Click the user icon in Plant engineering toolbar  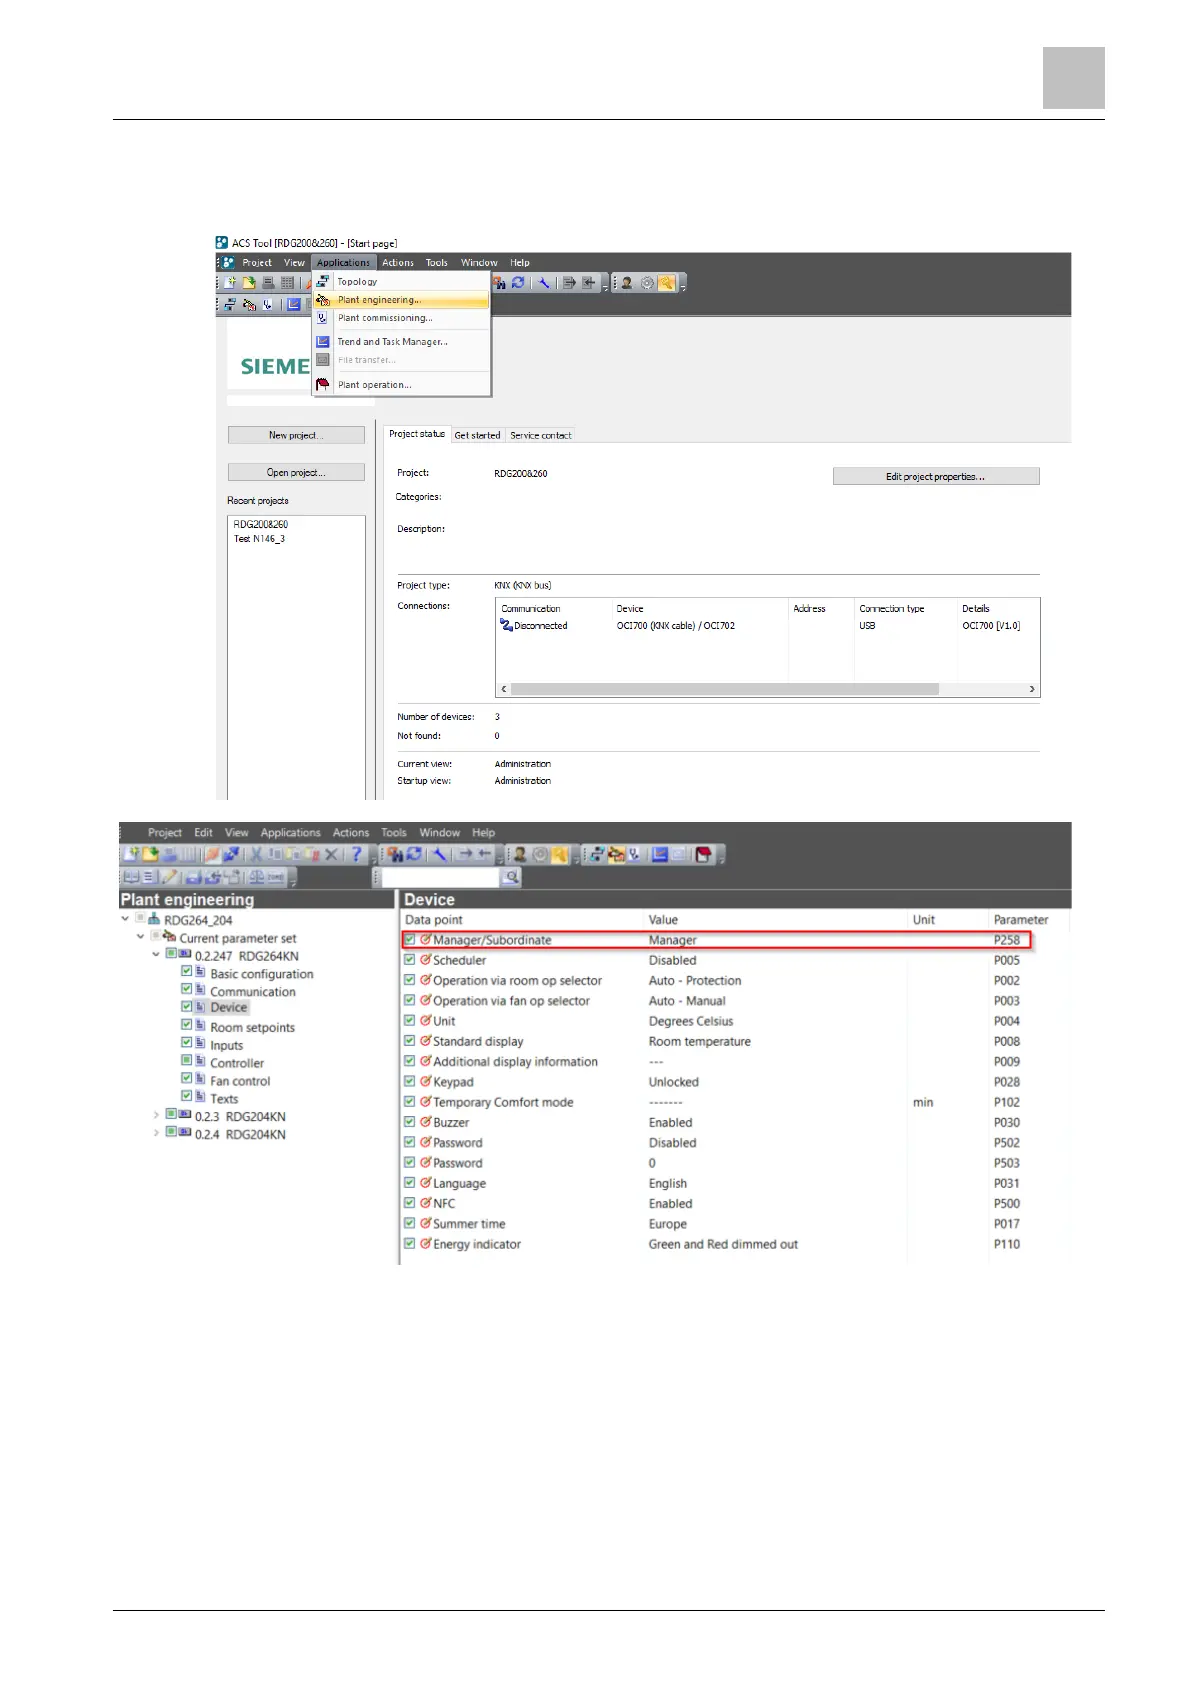click(520, 854)
